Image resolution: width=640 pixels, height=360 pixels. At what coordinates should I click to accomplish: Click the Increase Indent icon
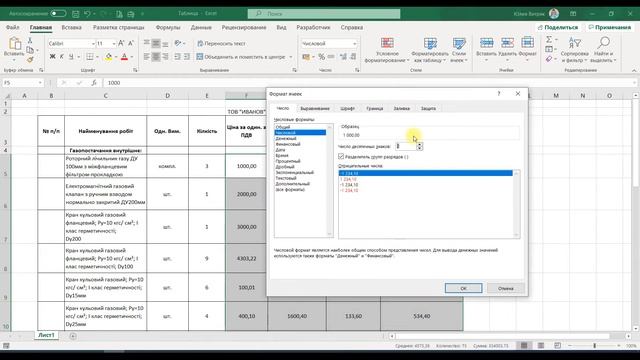pyautogui.click(x=187, y=57)
